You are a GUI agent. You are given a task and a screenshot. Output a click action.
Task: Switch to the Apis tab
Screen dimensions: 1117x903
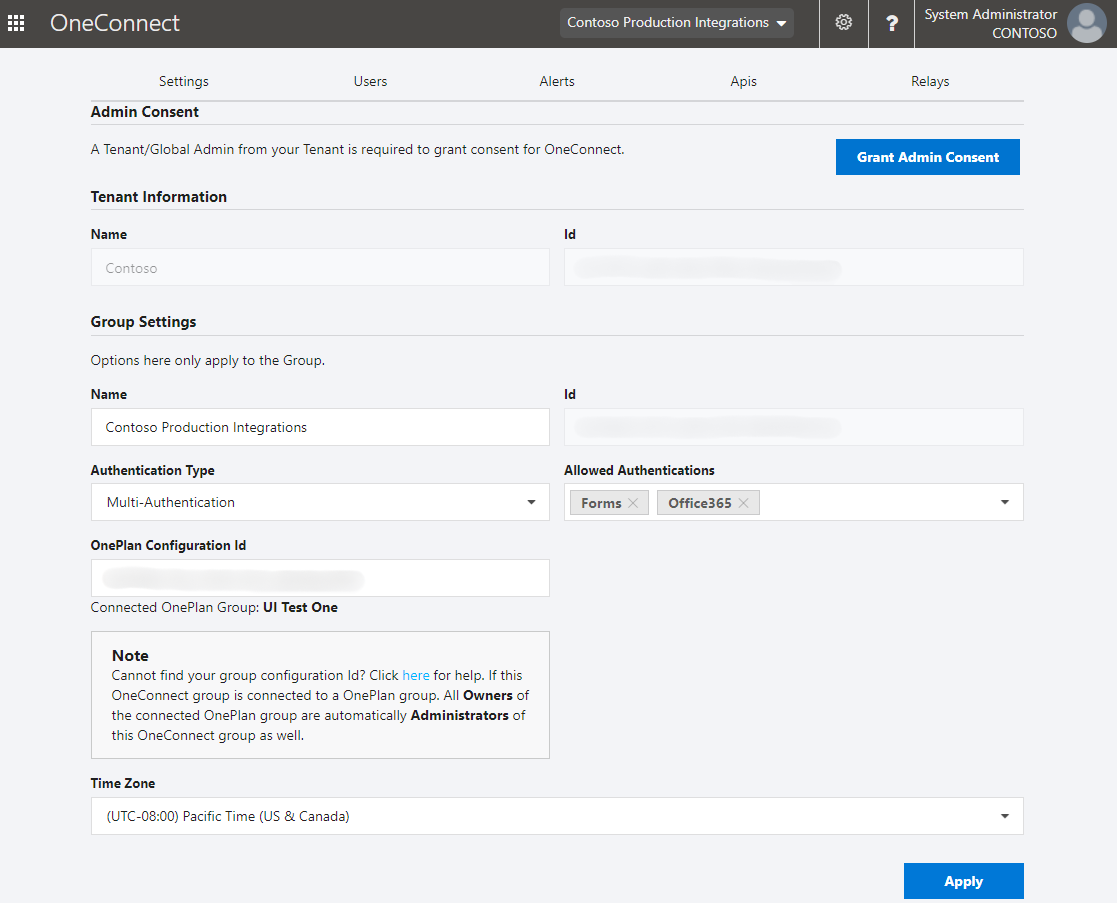click(744, 81)
